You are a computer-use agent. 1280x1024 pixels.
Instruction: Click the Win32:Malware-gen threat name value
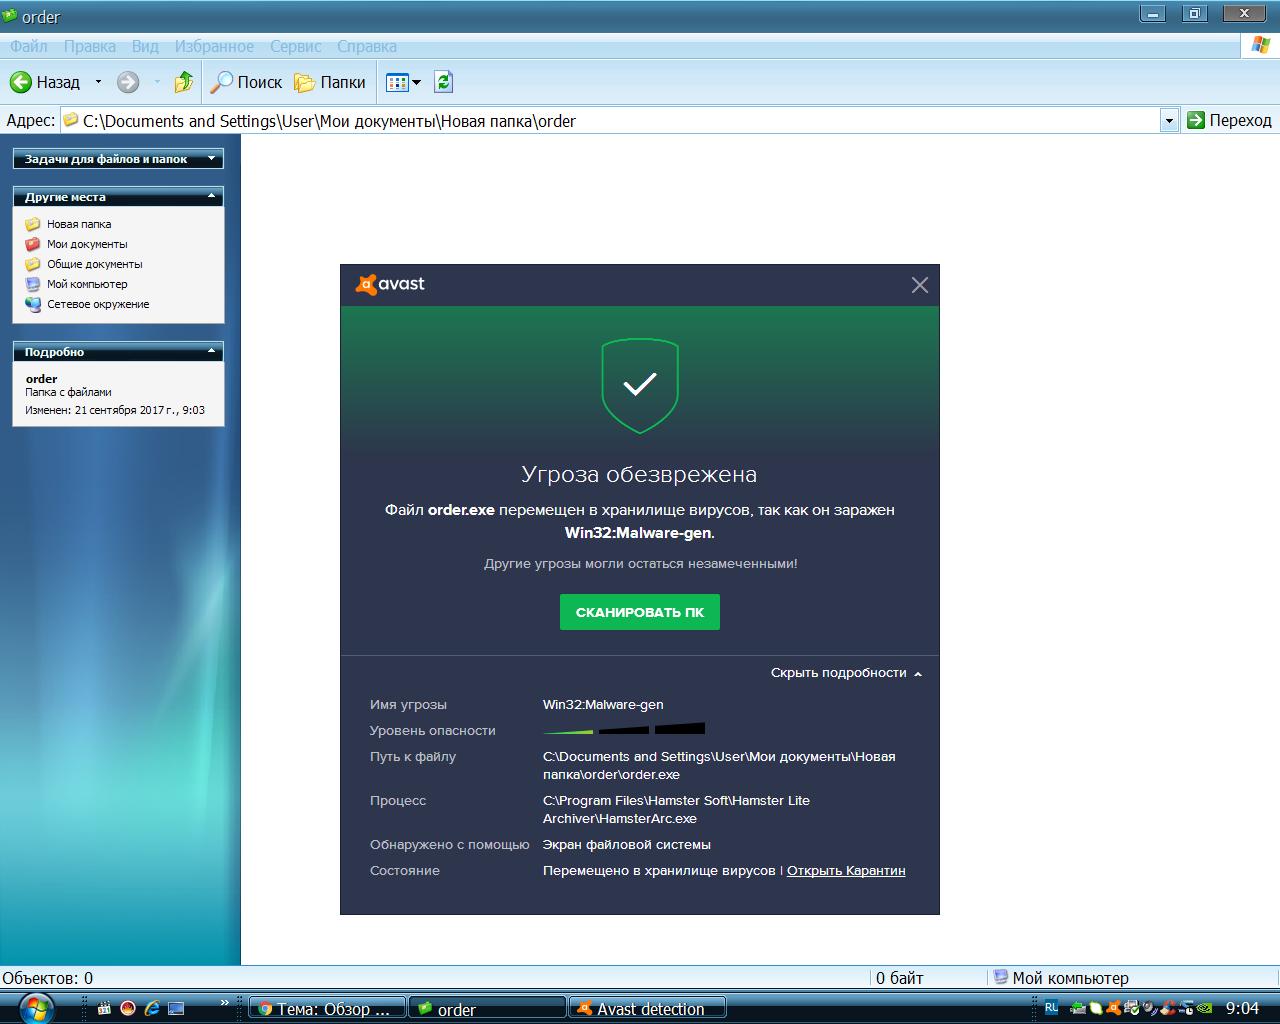603,705
